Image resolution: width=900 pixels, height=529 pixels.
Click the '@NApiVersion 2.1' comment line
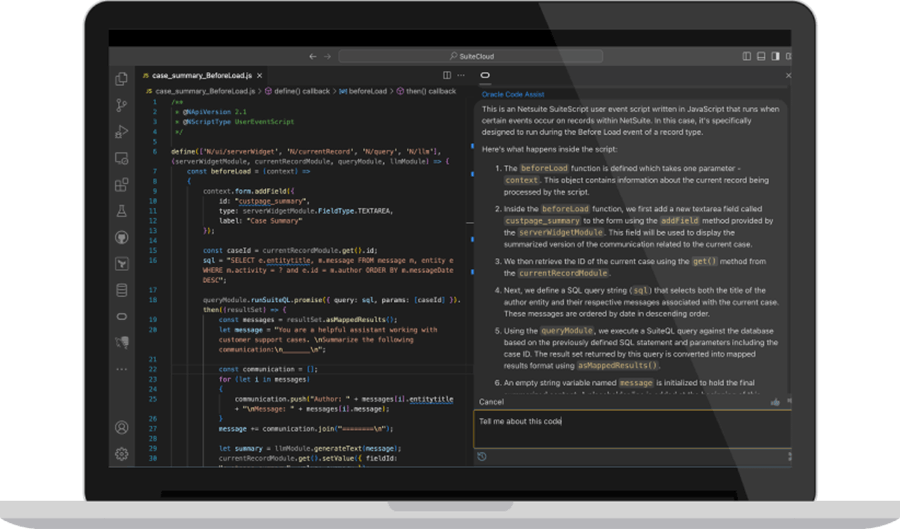point(211,112)
